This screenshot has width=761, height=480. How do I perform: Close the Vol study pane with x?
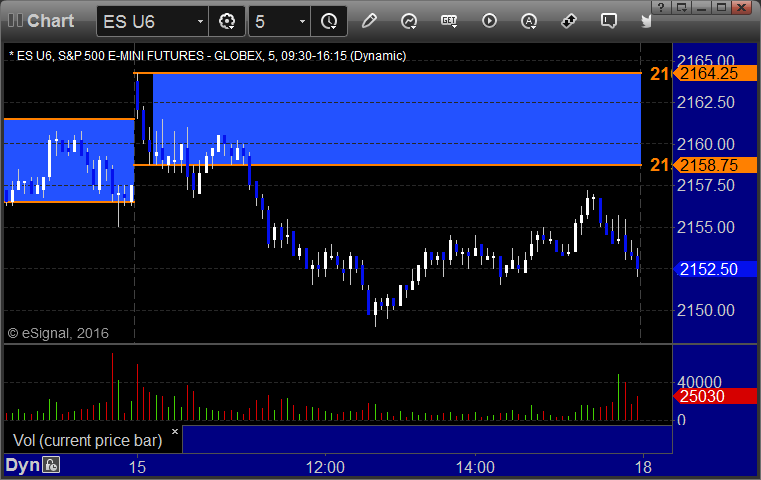tap(175, 431)
